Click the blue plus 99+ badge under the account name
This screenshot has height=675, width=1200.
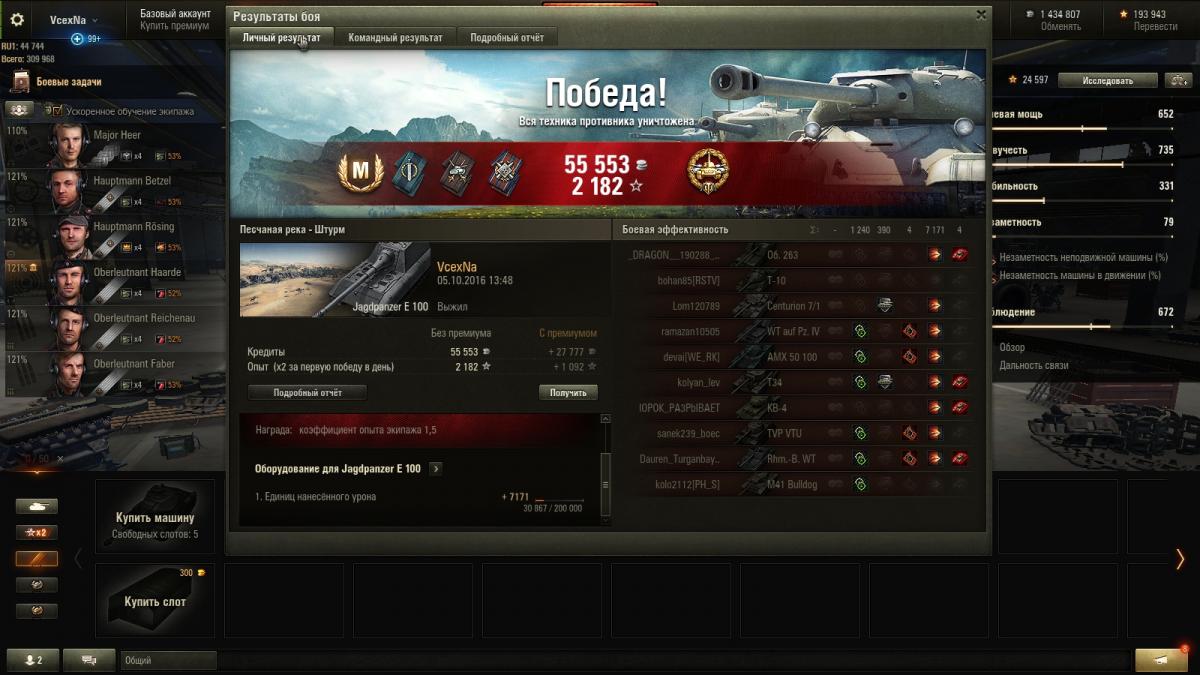(x=86, y=39)
